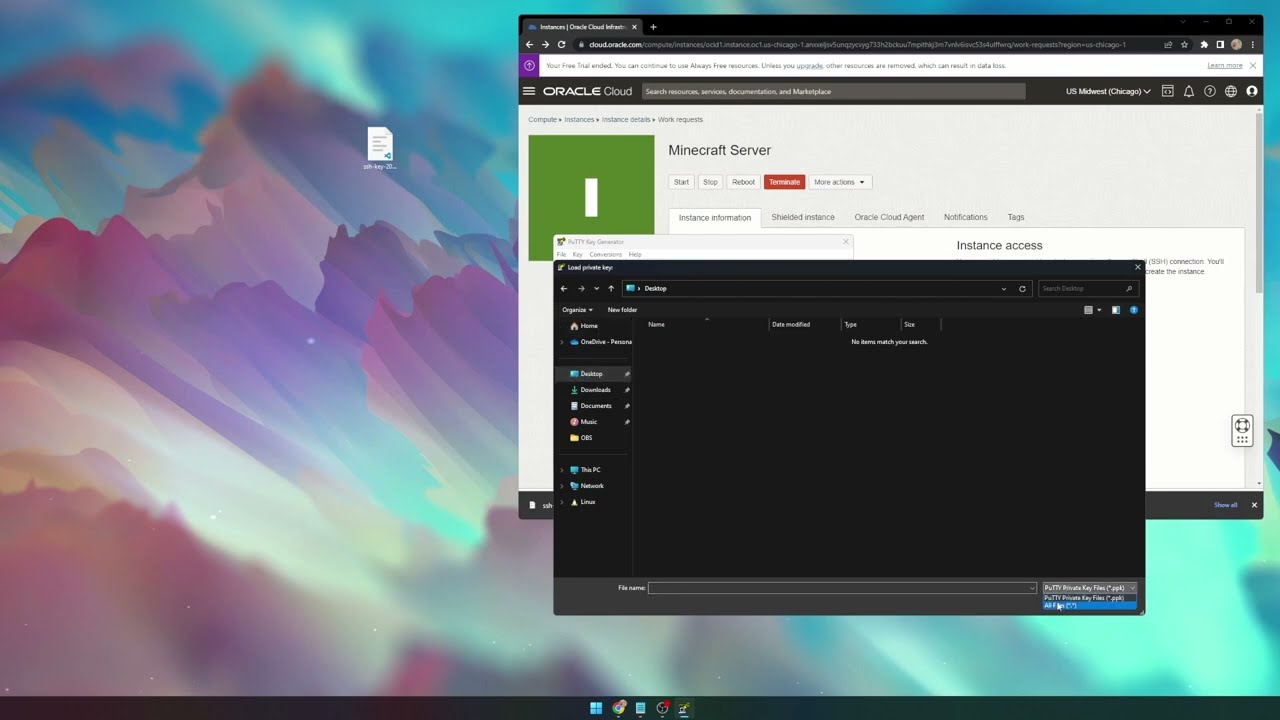Screen dimensions: 1280x720
Task: Go up one folder level with arrow
Action: tap(611, 289)
